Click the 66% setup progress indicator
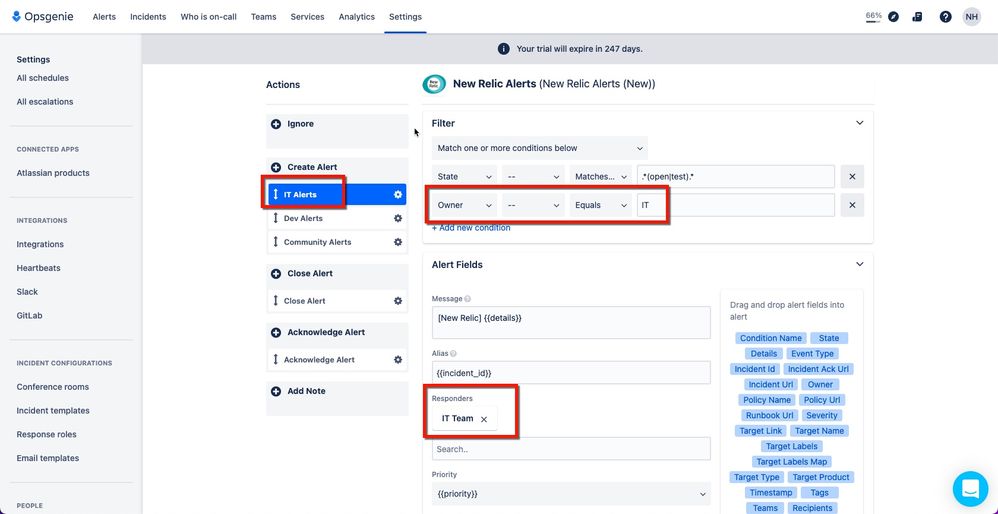 [x=874, y=17]
